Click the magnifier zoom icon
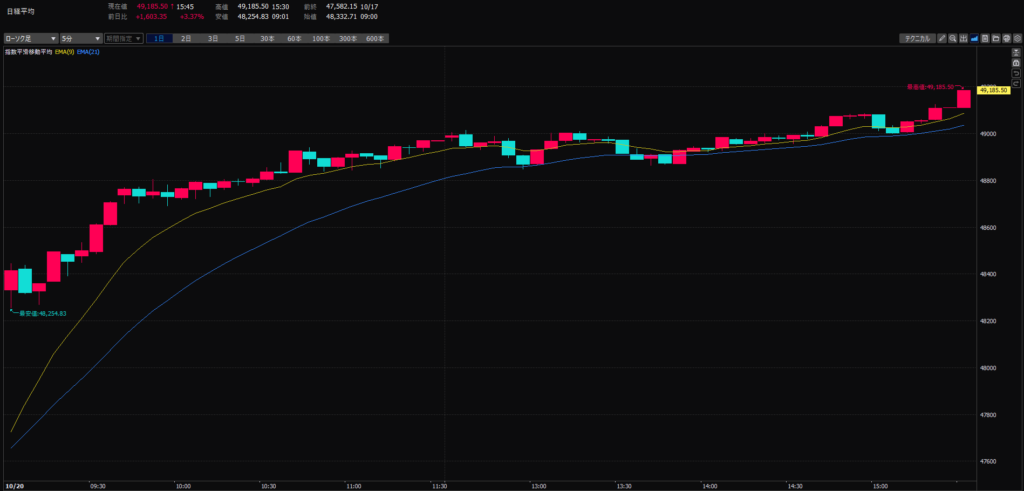Screen dimensions: 1024x491 tap(953, 38)
